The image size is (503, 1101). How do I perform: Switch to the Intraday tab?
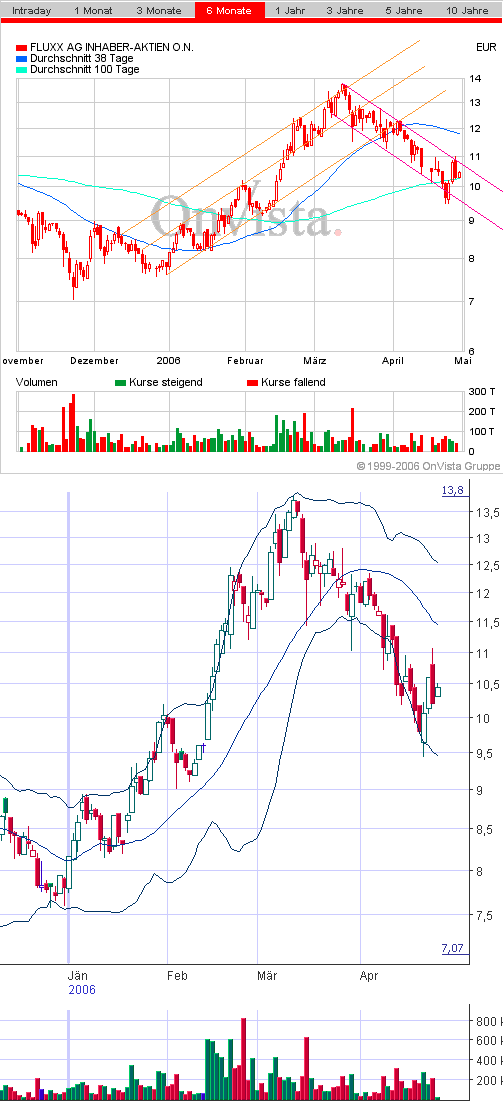coord(32,11)
